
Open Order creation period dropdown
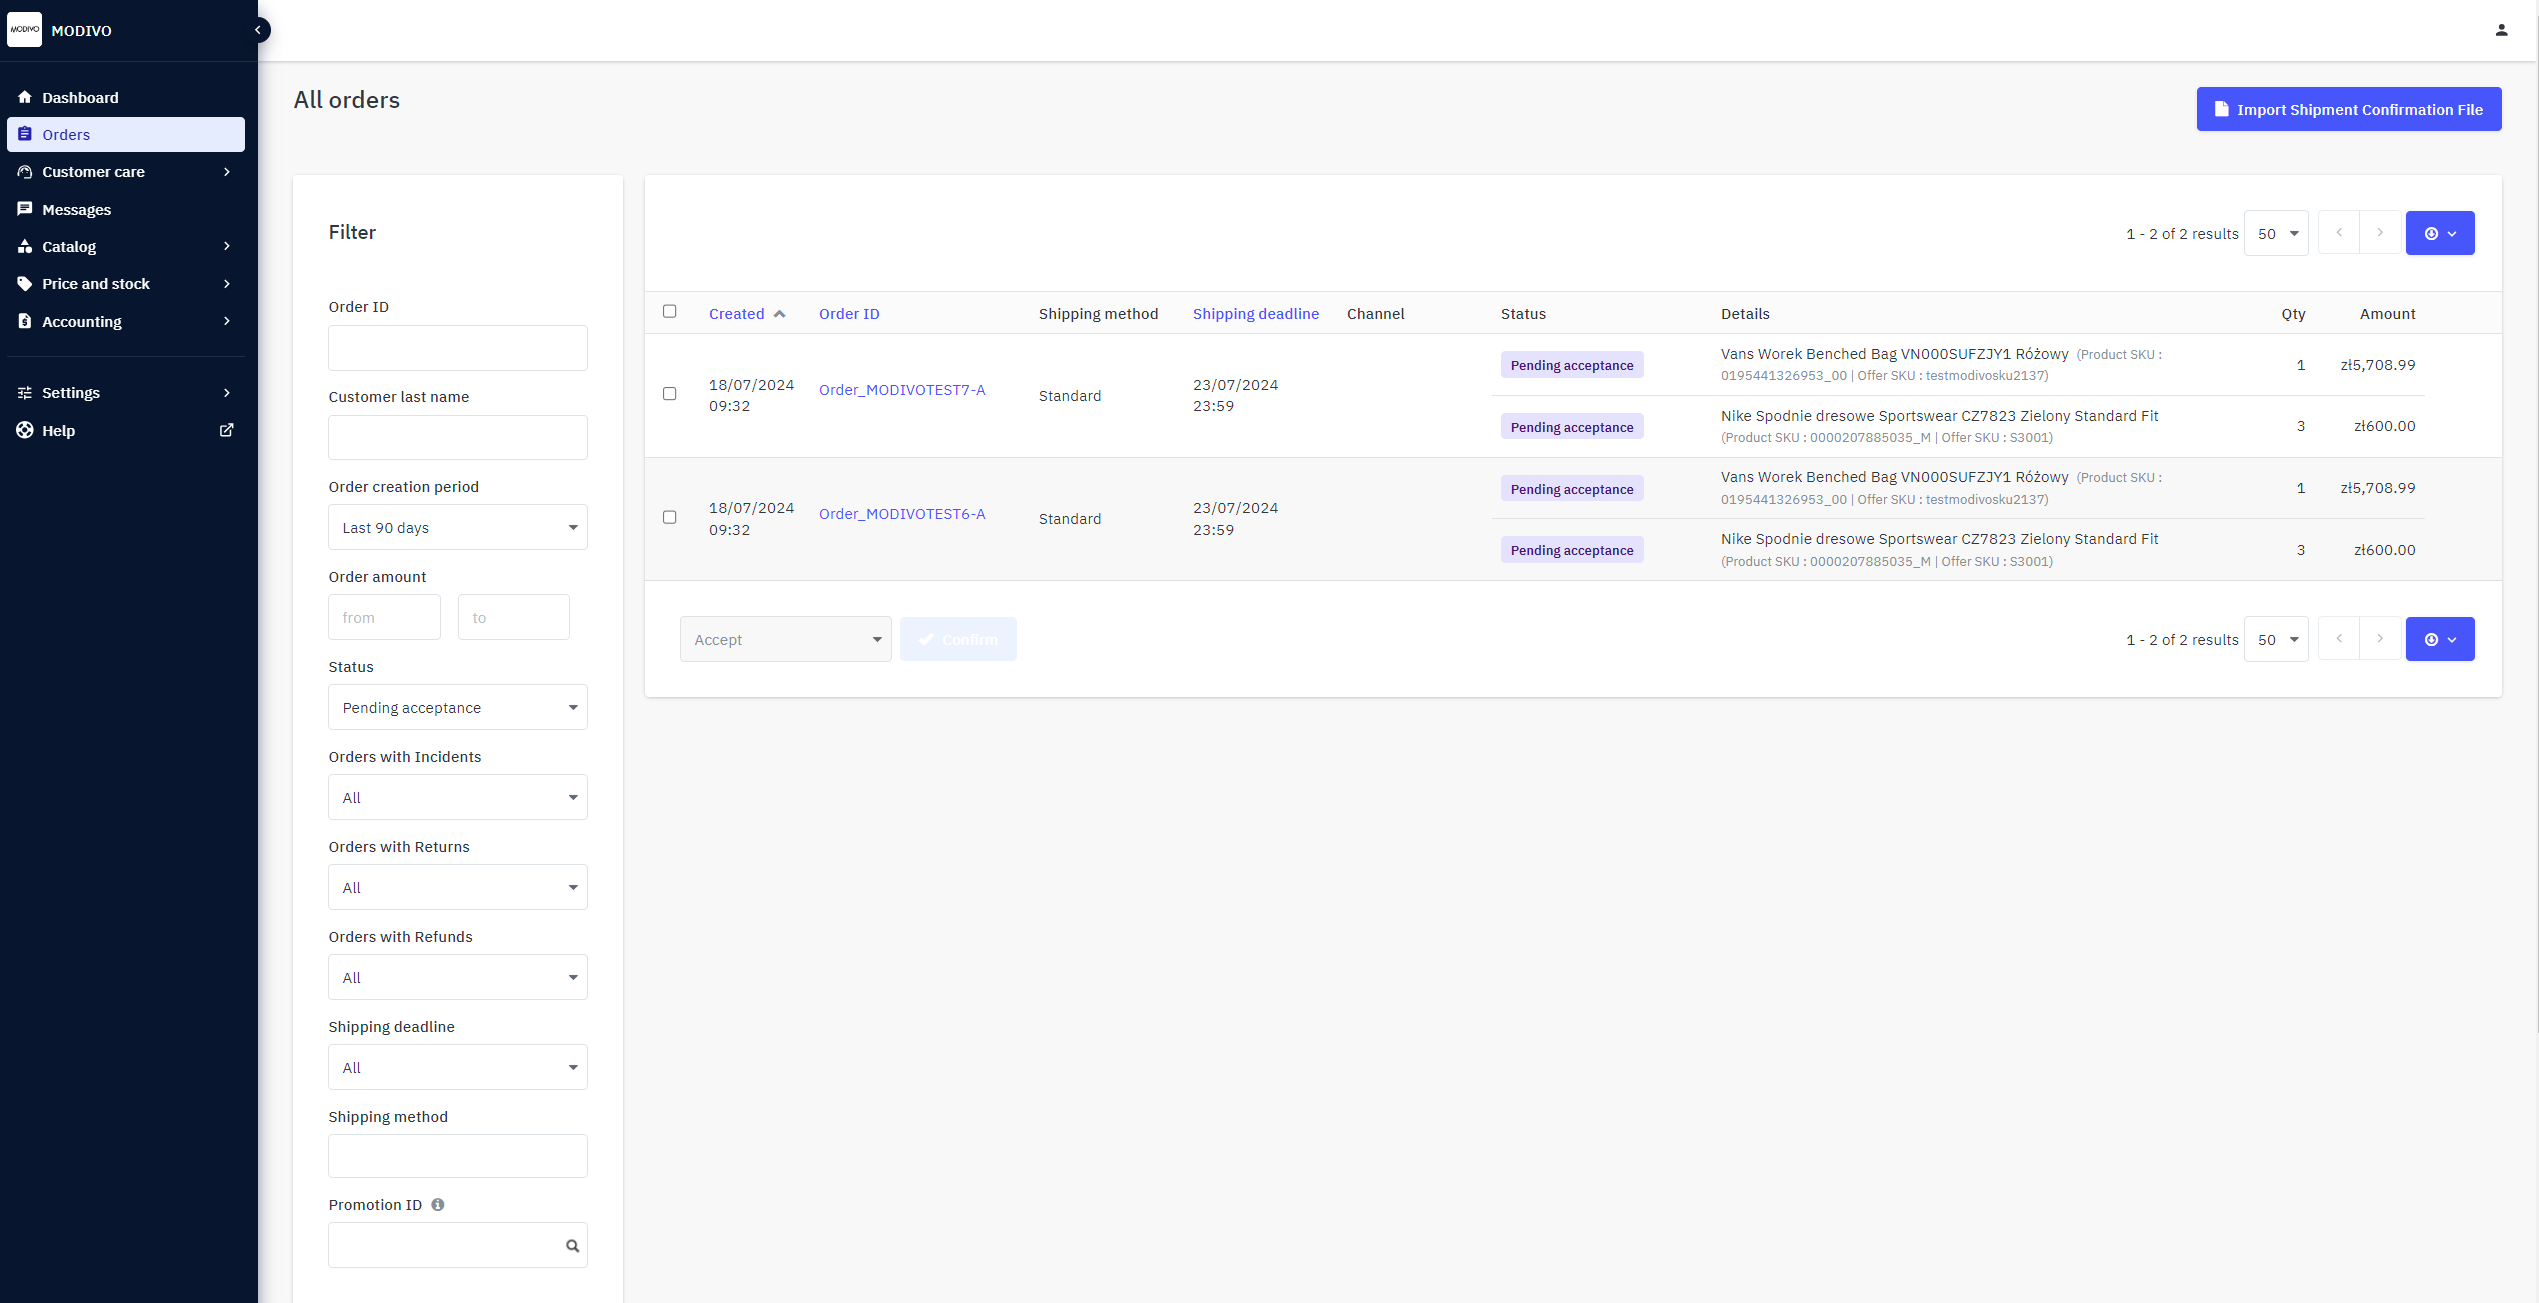point(457,528)
